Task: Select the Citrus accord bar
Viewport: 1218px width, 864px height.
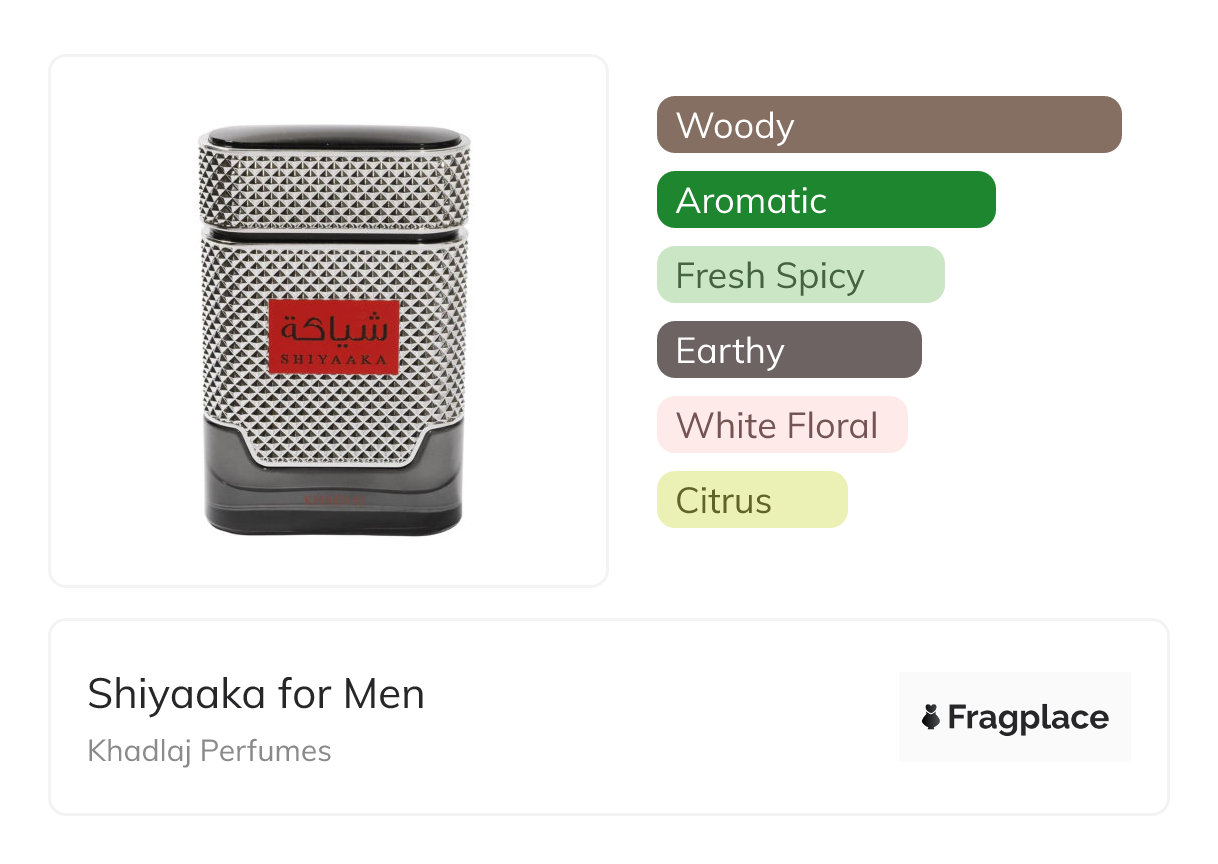Action: (x=751, y=500)
